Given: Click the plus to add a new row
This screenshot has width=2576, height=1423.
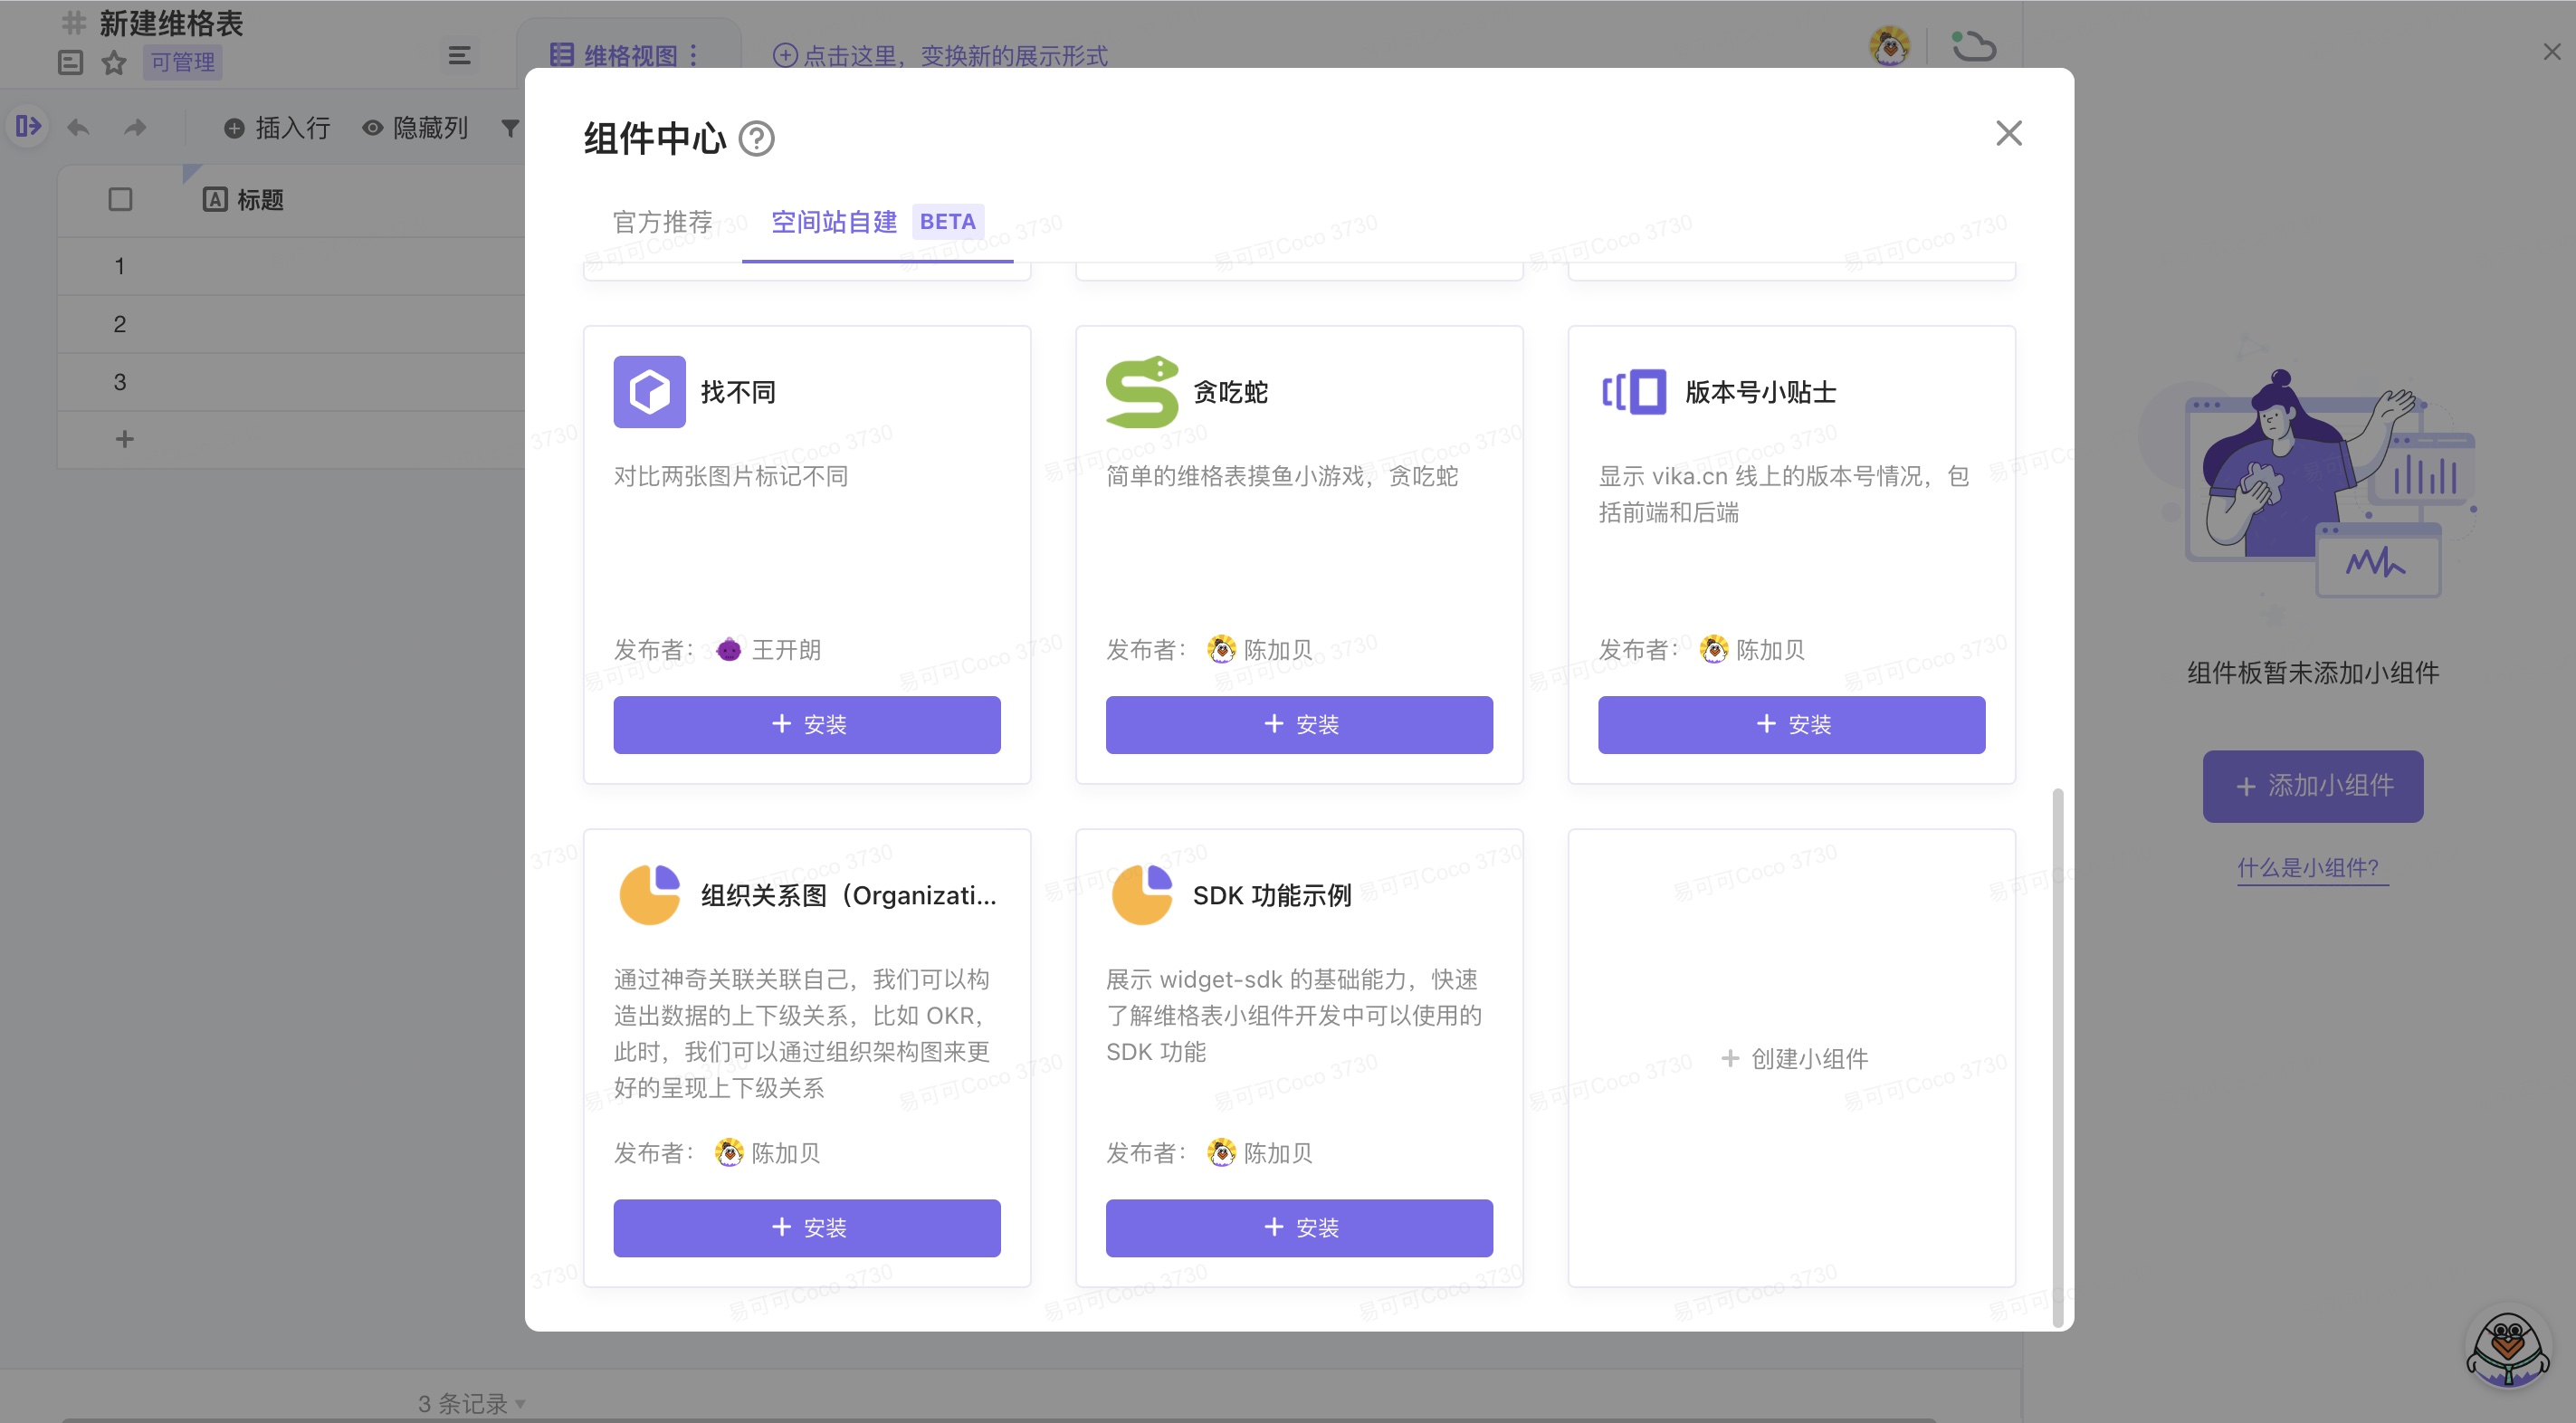Looking at the screenshot, I should (x=124, y=438).
